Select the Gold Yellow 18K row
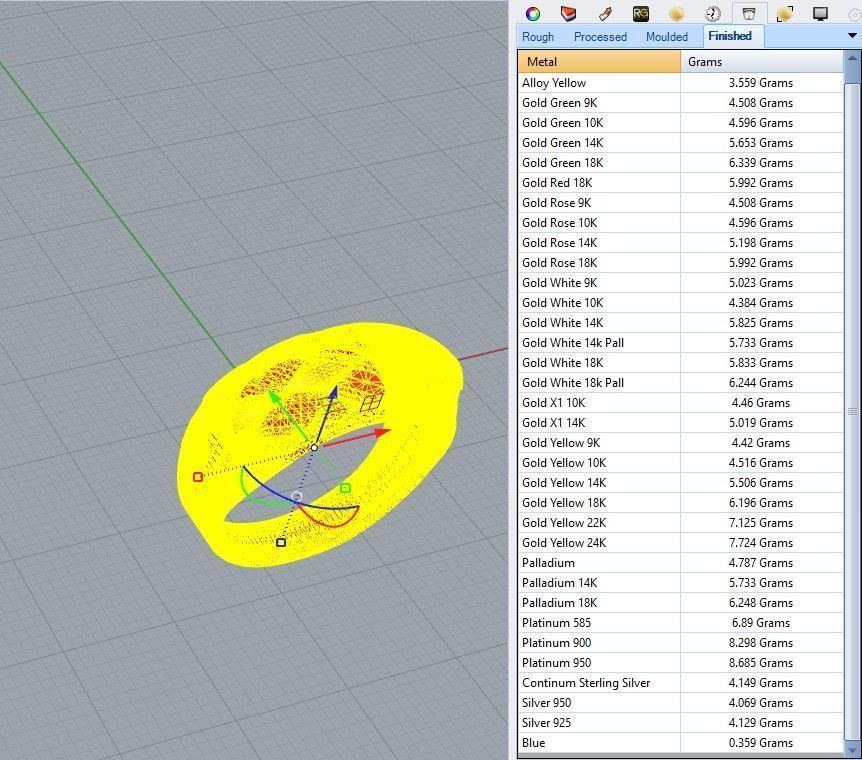 pyautogui.click(x=680, y=503)
